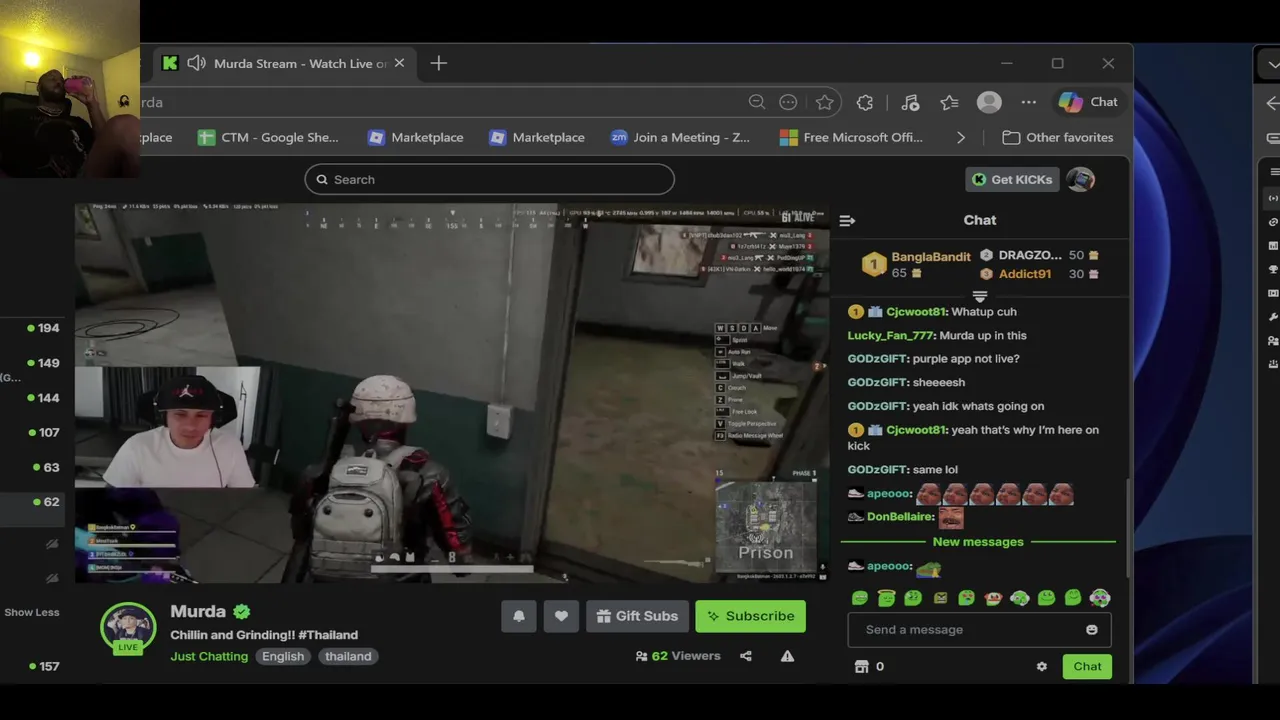
Task: Open the emoji picker in message box
Action: coord(1091,630)
